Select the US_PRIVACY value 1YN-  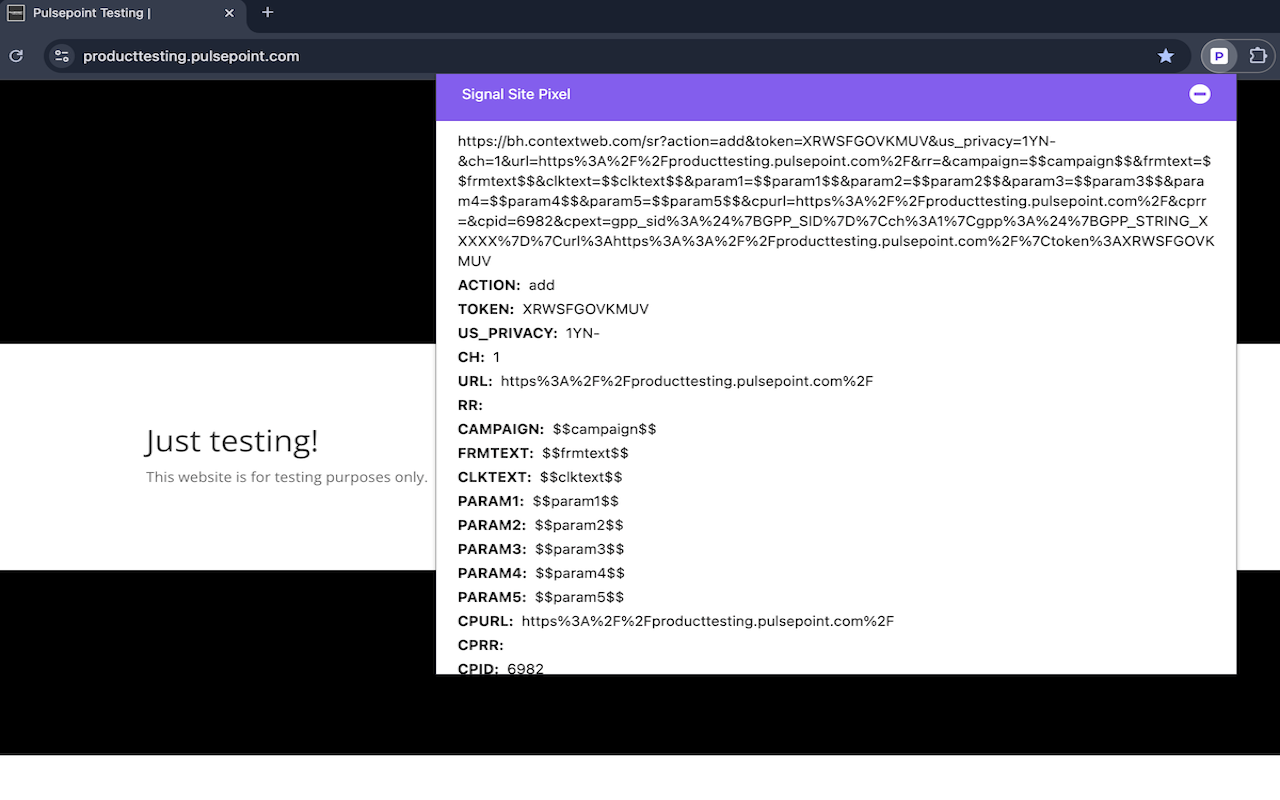[583, 333]
